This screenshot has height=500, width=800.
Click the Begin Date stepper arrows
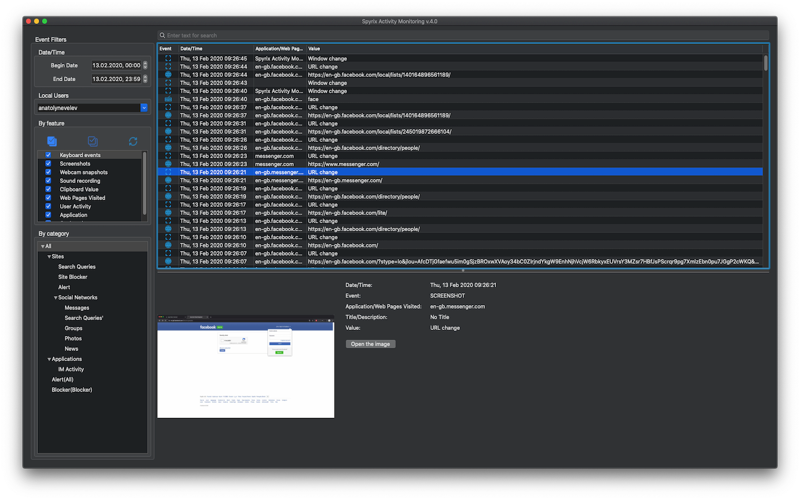[145, 65]
